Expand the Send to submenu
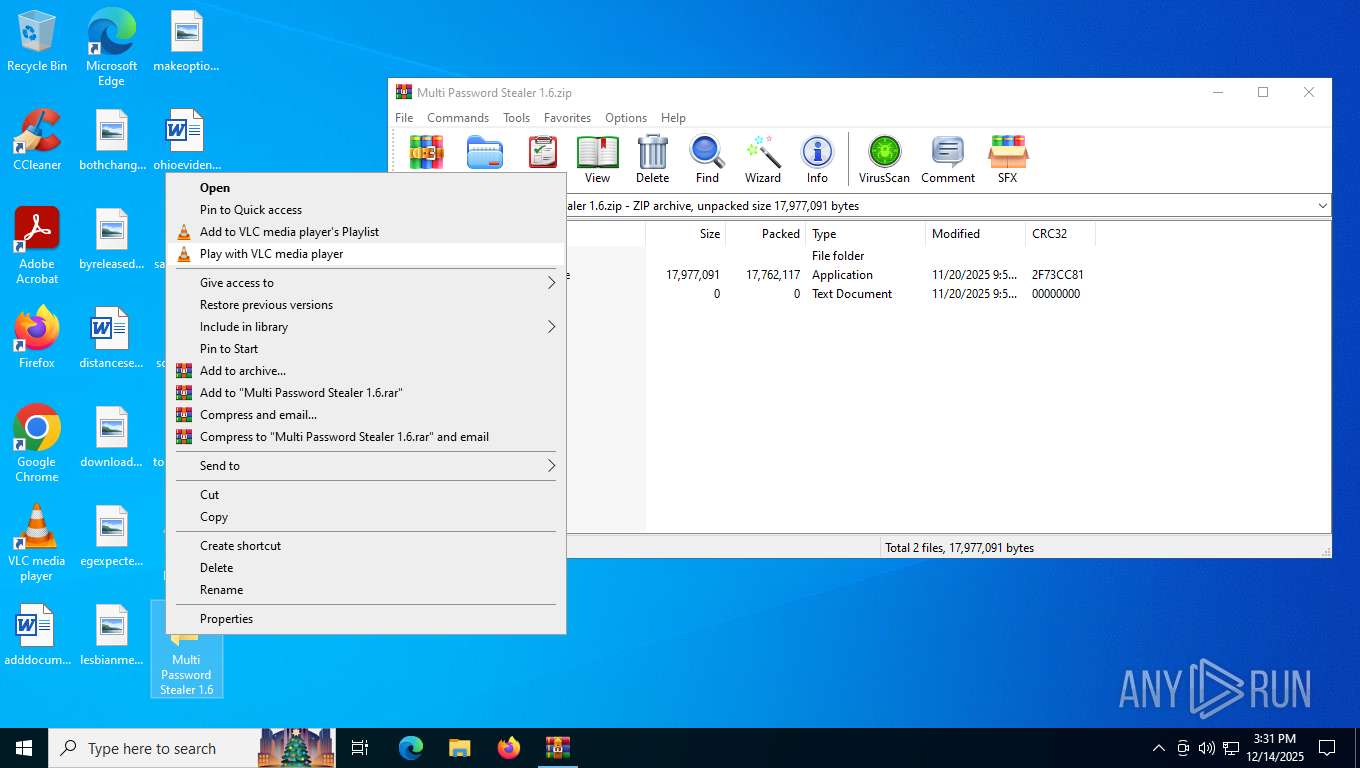 click(366, 466)
